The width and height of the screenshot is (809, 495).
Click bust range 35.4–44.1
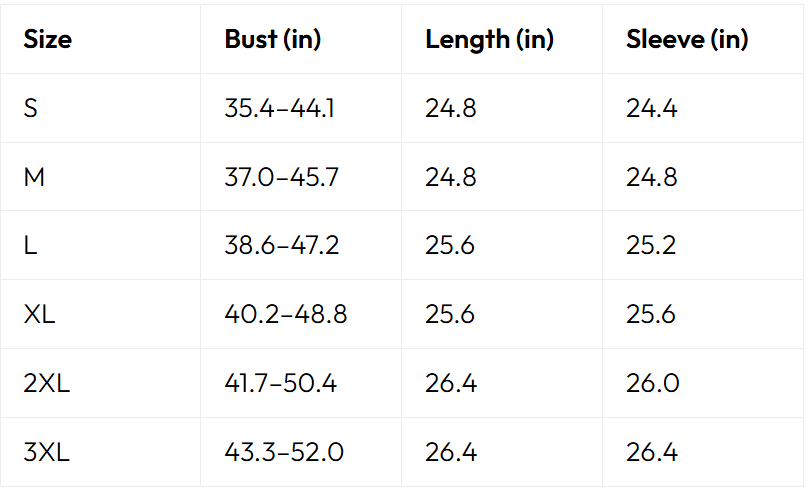point(280,108)
